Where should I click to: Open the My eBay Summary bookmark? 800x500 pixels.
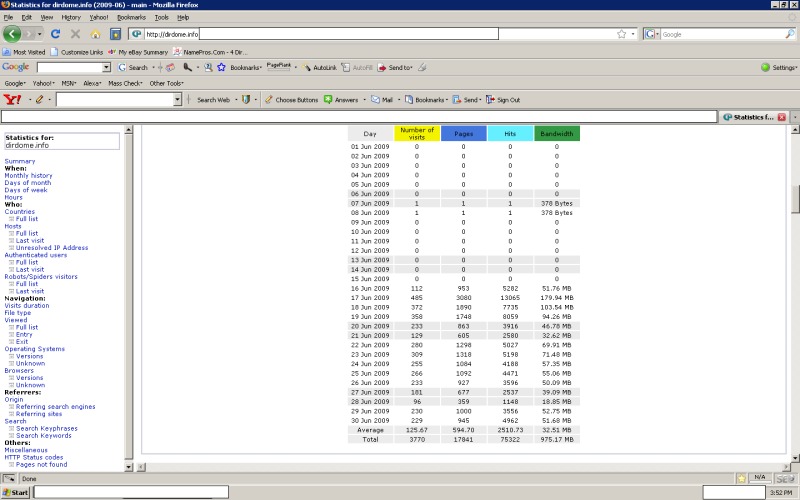(x=138, y=52)
